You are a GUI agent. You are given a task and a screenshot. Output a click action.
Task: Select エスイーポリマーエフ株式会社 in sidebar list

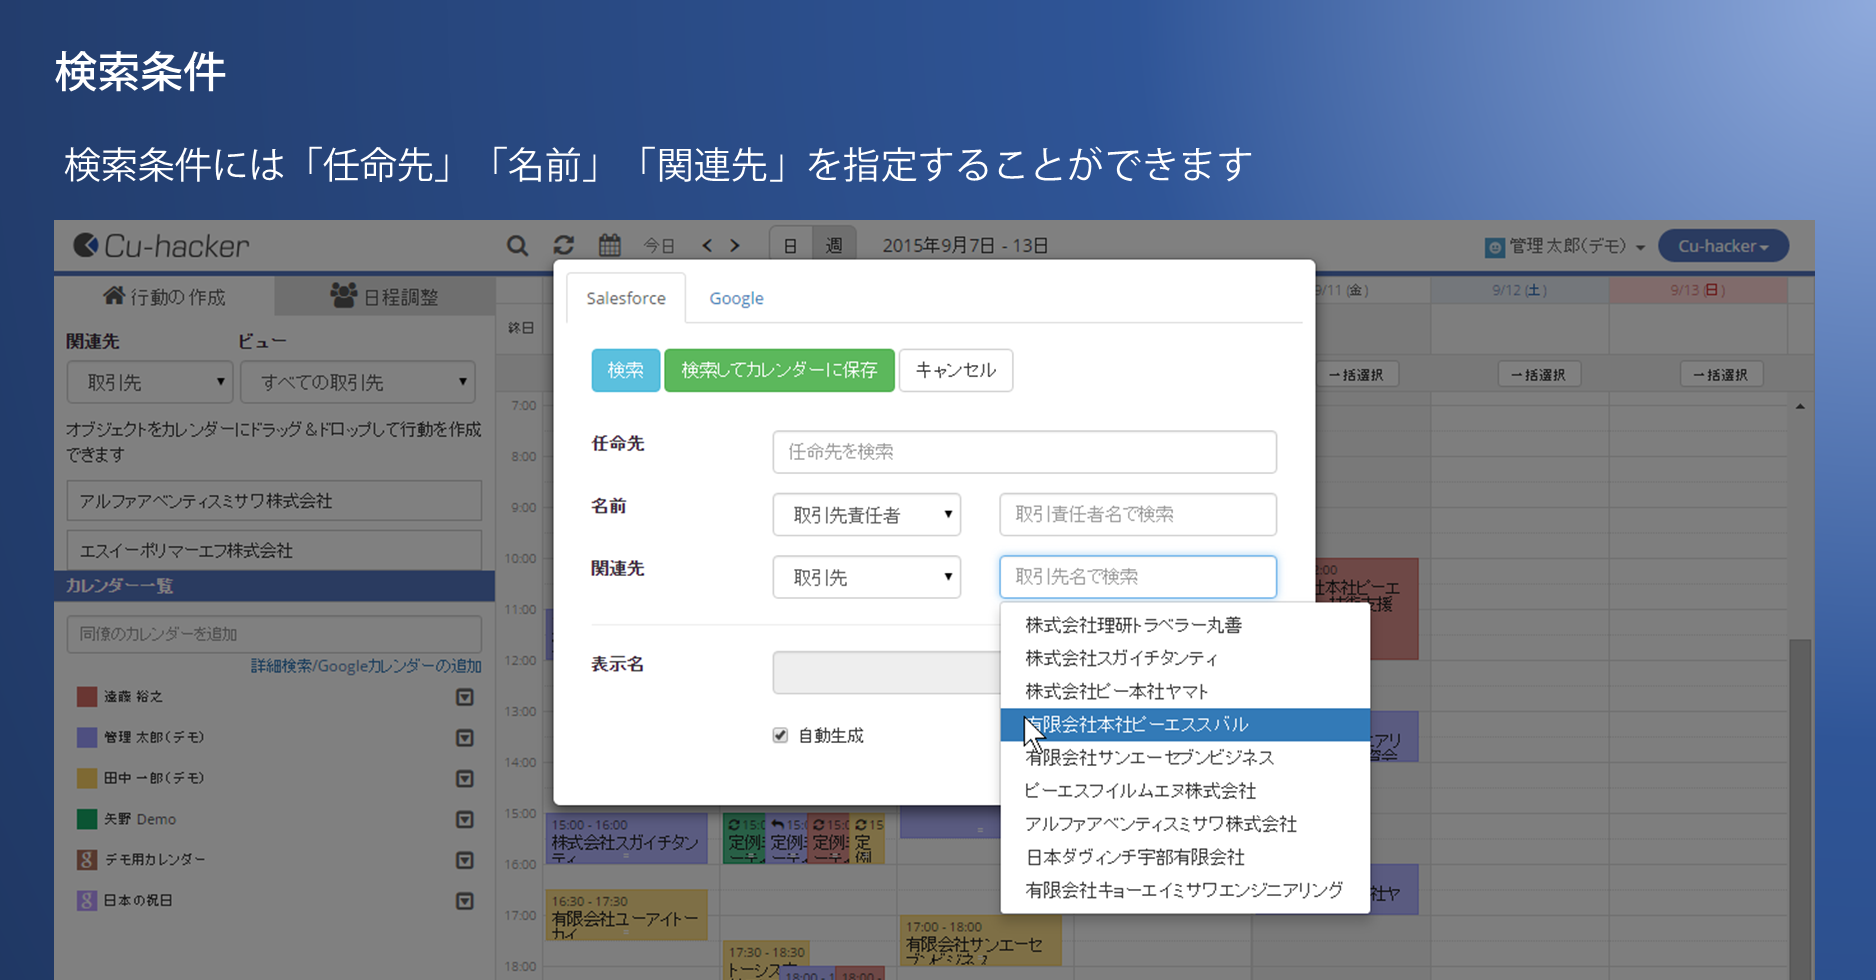coord(274,550)
